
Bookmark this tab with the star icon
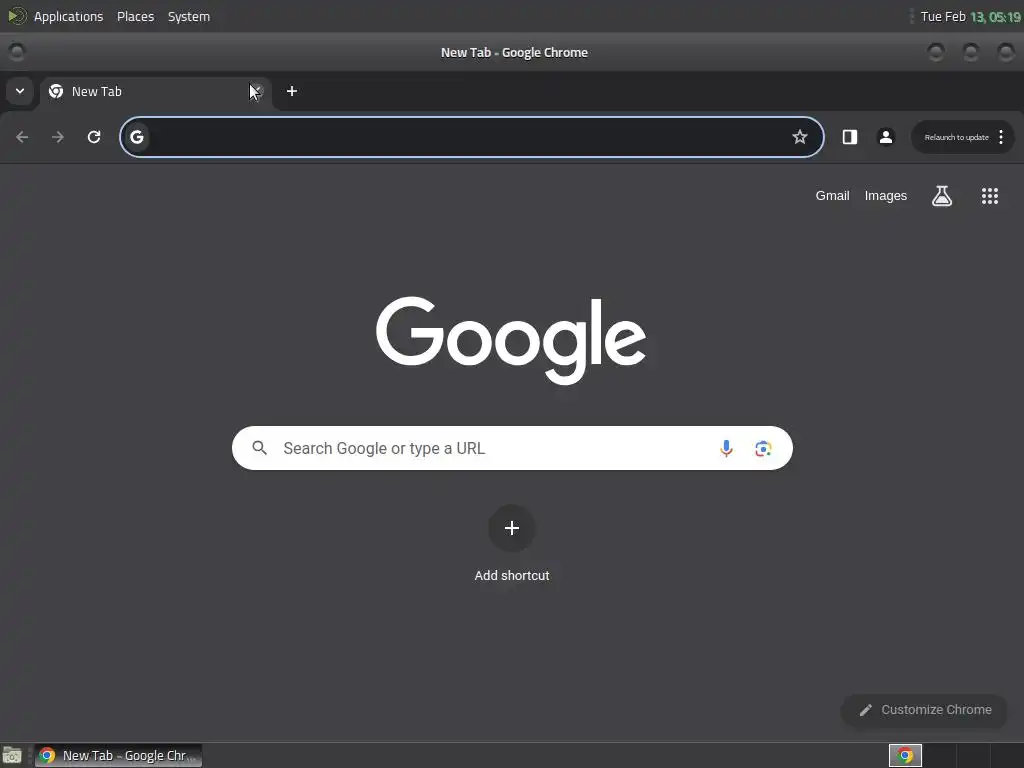[x=799, y=137]
